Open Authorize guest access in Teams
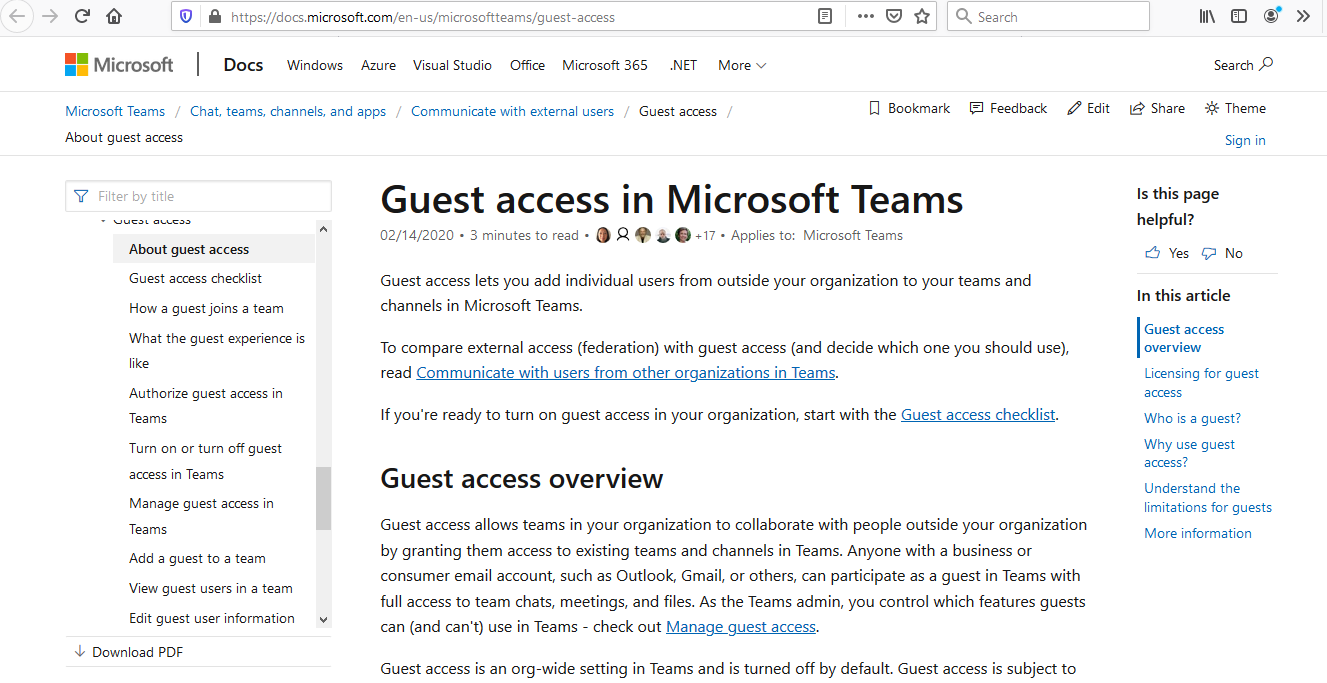Image resolution: width=1327 pixels, height=683 pixels. 206,406
